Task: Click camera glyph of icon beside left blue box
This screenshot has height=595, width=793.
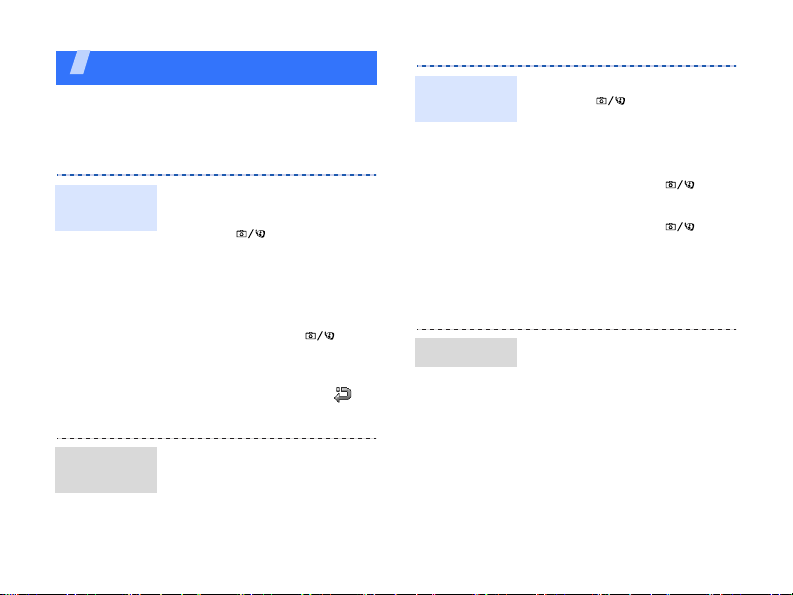Action: coord(241,234)
